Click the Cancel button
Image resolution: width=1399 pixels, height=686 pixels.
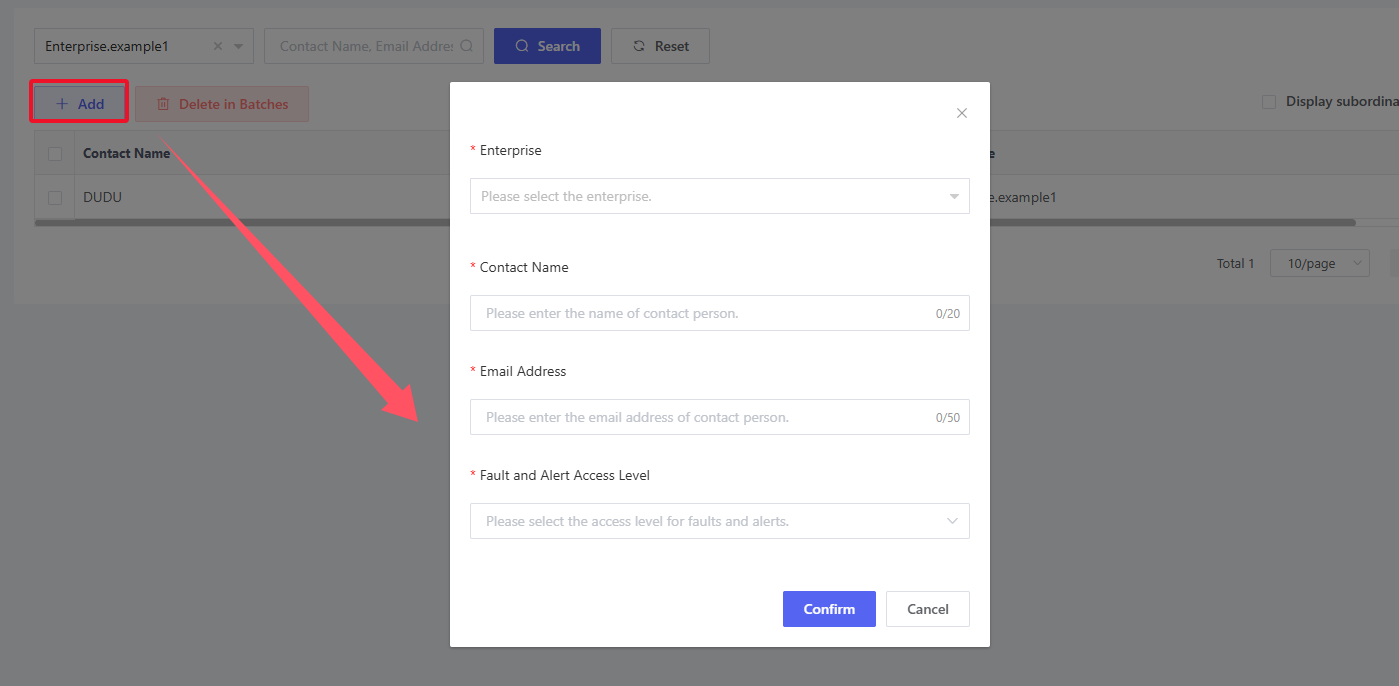pyautogui.click(x=927, y=609)
